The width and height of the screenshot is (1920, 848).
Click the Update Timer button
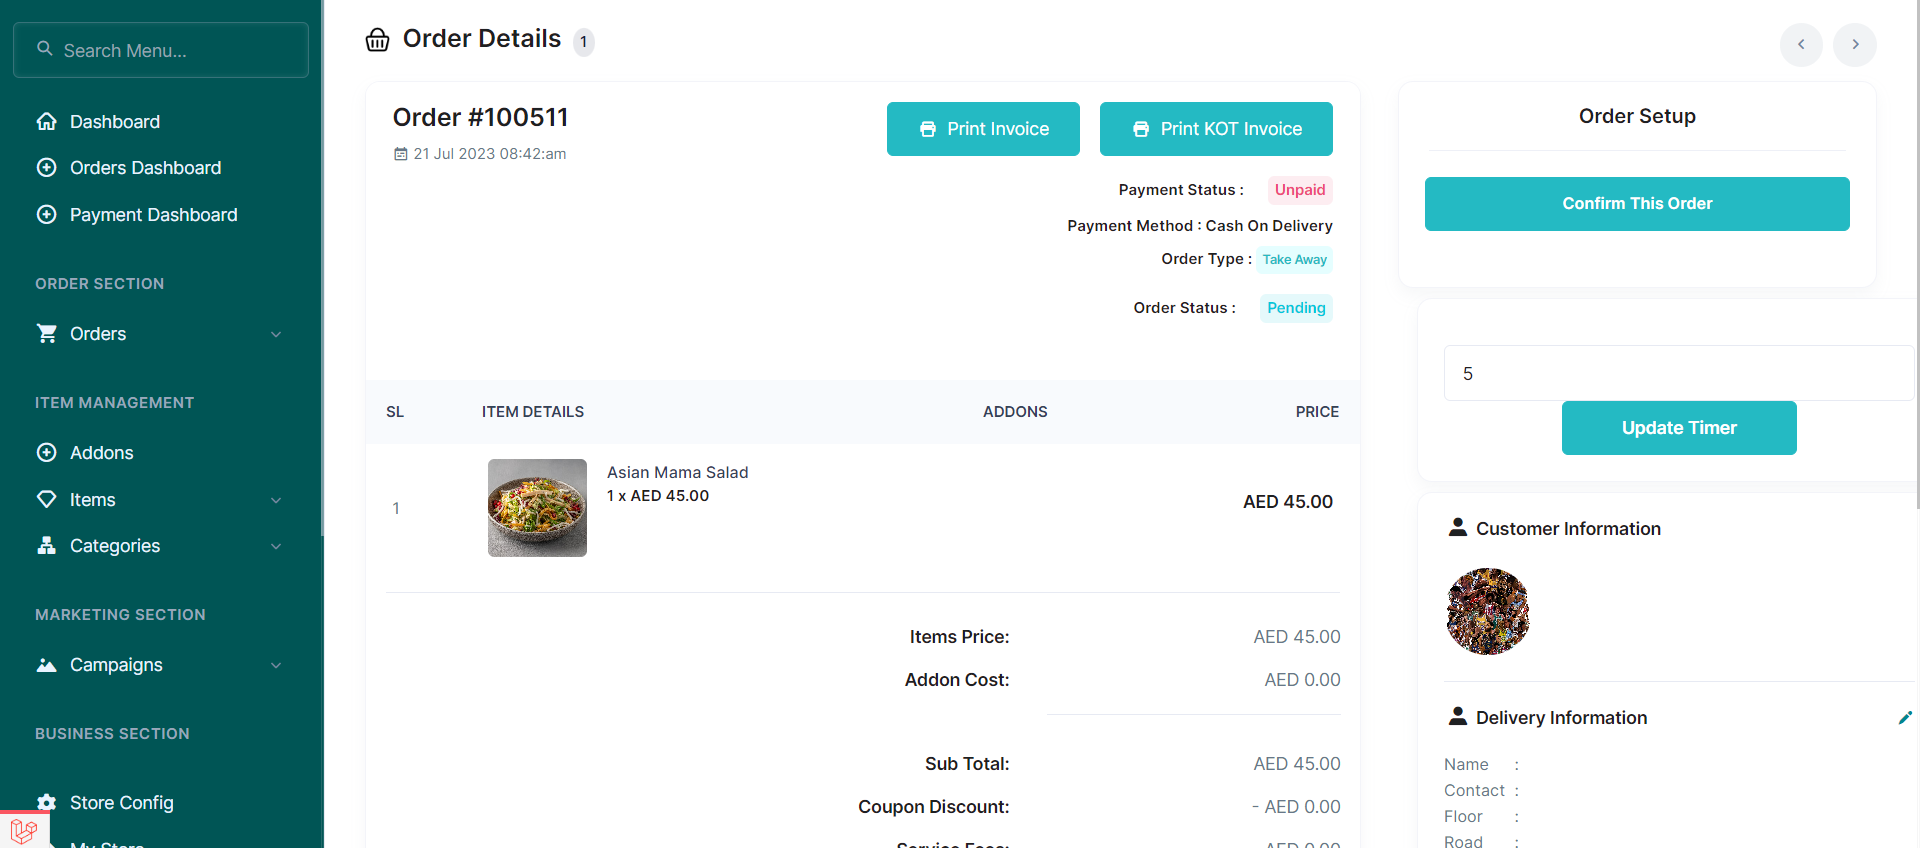[x=1679, y=428]
